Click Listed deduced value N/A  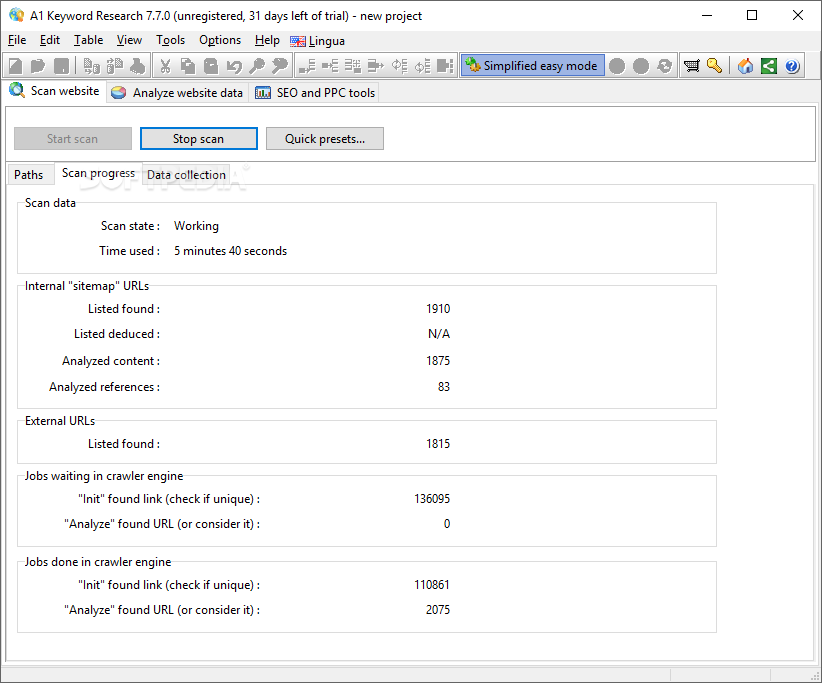[439, 334]
